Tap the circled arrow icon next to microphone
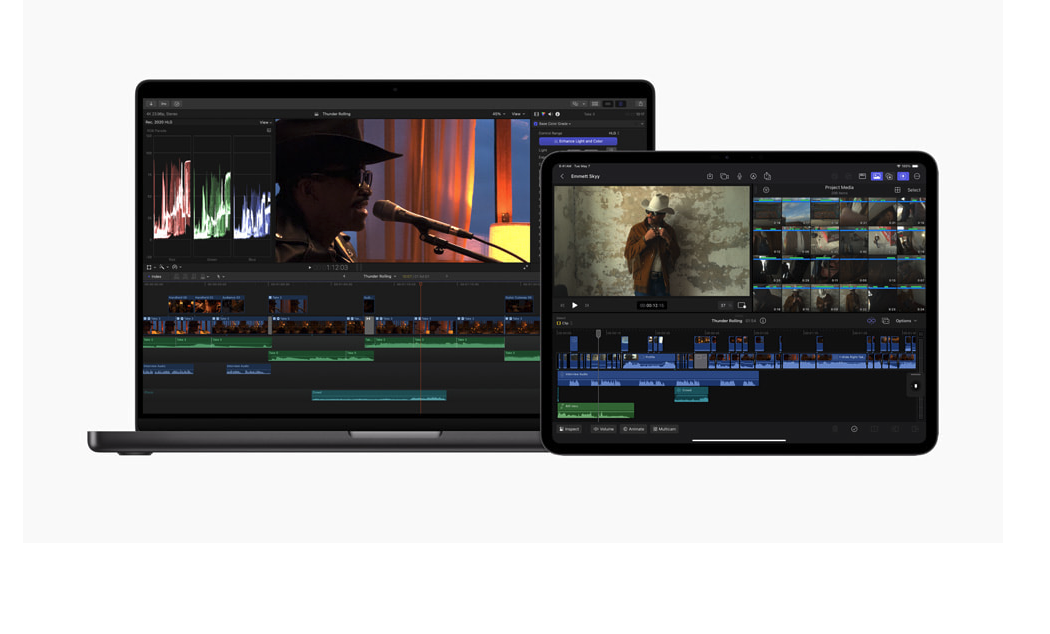 pos(753,177)
